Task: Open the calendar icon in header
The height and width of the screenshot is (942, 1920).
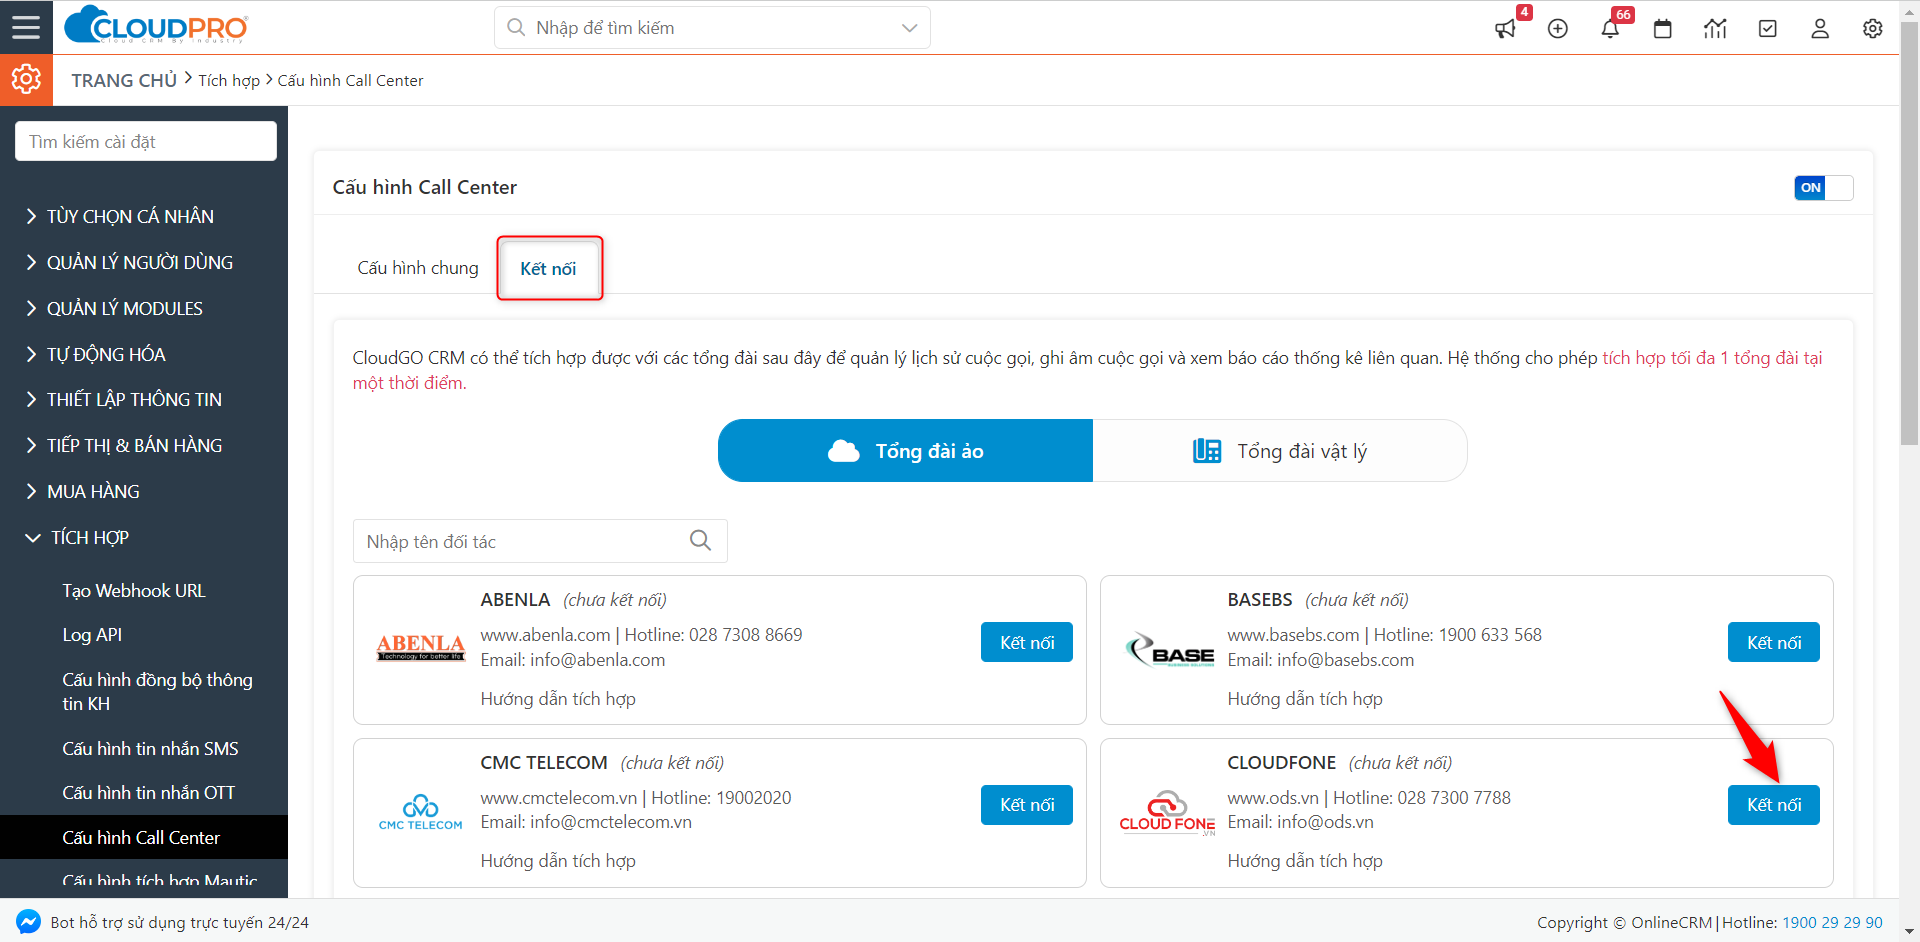Action: point(1663,29)
